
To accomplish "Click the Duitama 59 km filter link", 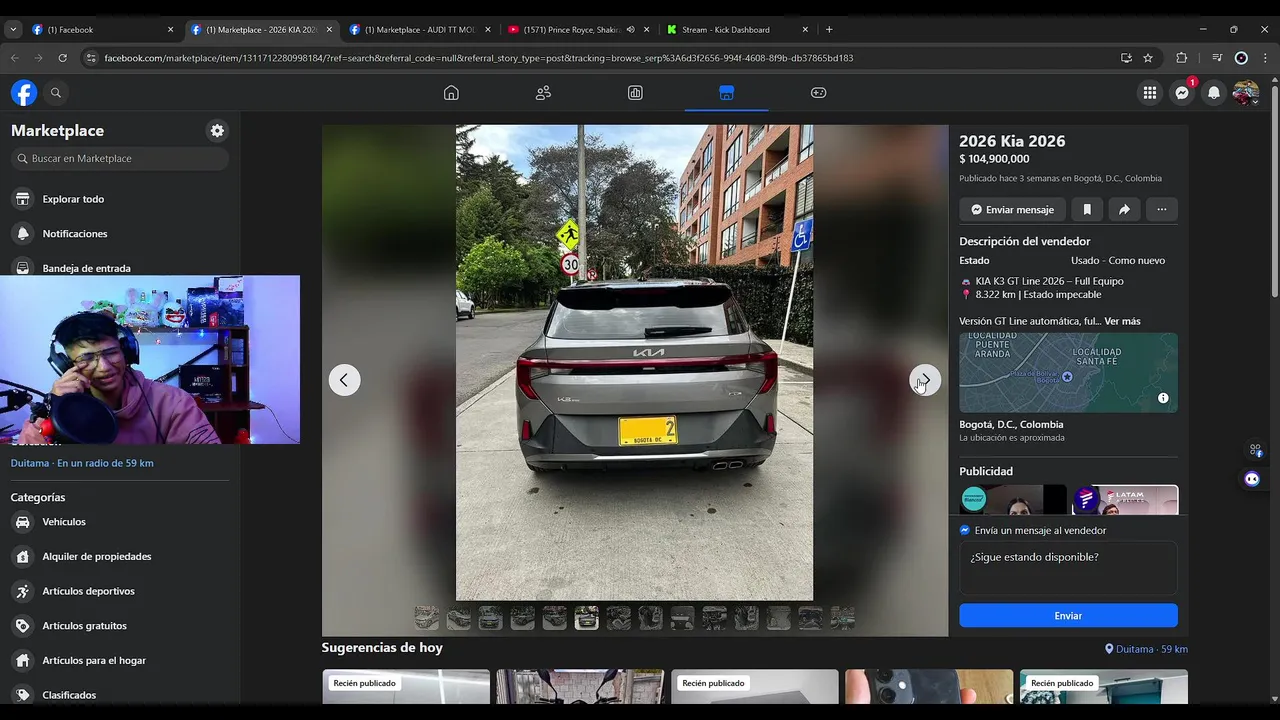I will [1146, 650].
